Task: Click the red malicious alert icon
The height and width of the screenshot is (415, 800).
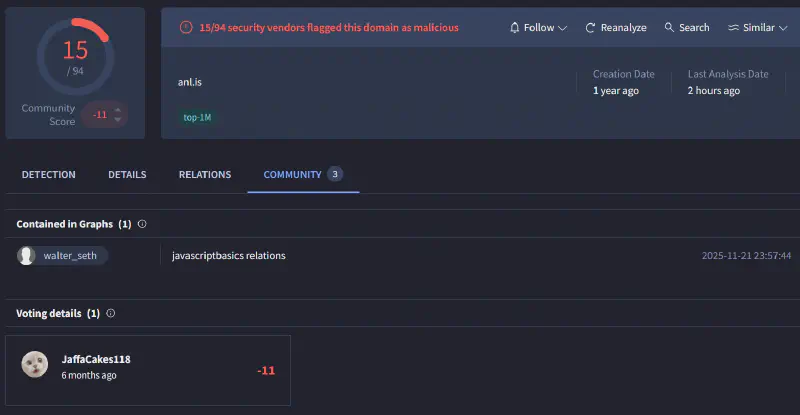Action: [186, 28]
